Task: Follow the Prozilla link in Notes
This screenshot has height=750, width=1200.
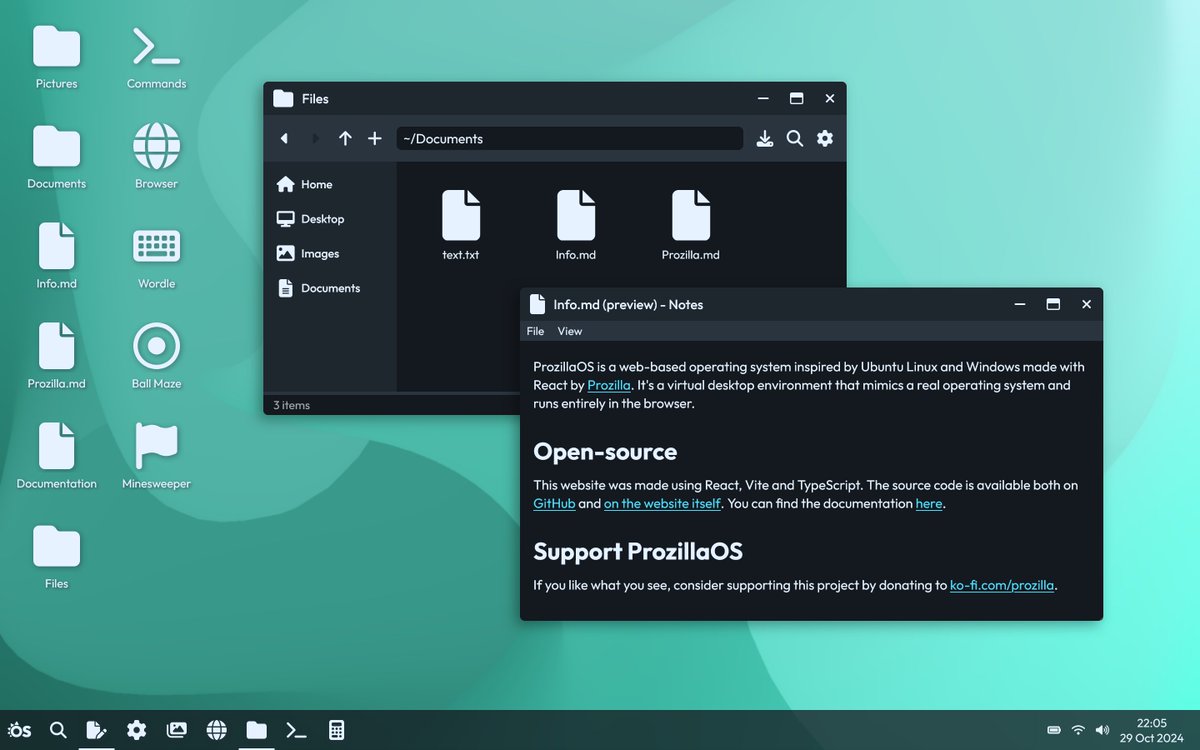Action: pyautogui.click(x=609, y=385)
